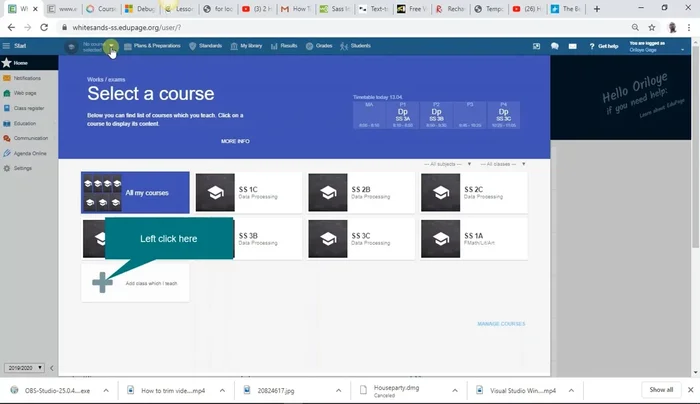Click the SS 2C graduation cap icon

pyautogui.click(x=440, y=192)
